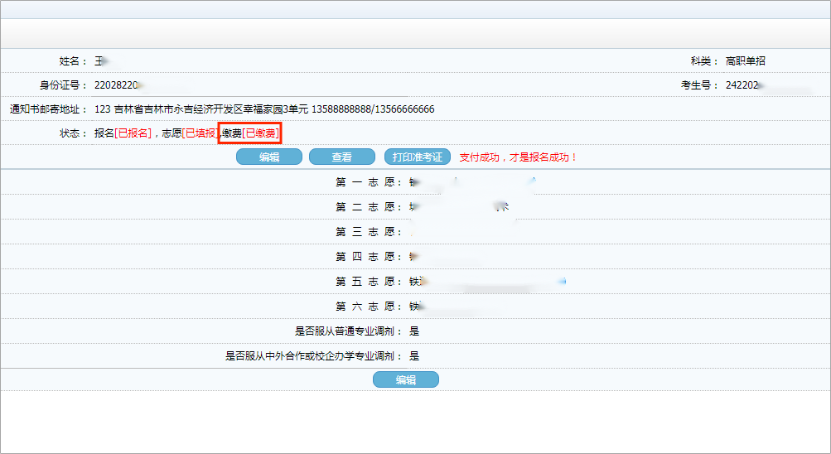
Task: Click the 报名[已报名] status text
Action: pos(123,133)
